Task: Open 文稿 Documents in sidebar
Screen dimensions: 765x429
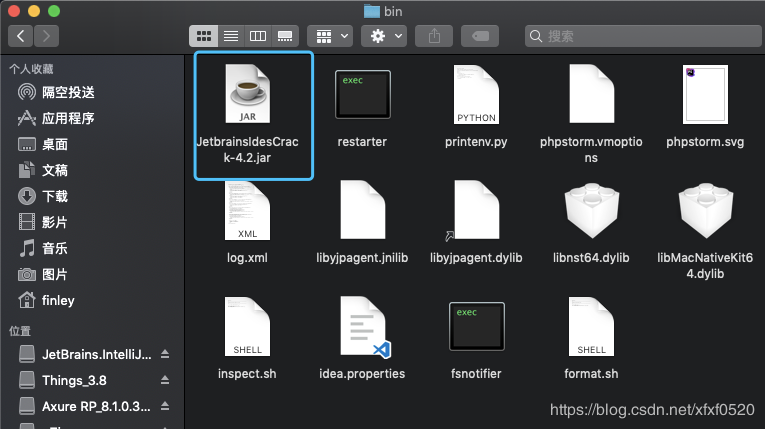Action: click(42, 170)
